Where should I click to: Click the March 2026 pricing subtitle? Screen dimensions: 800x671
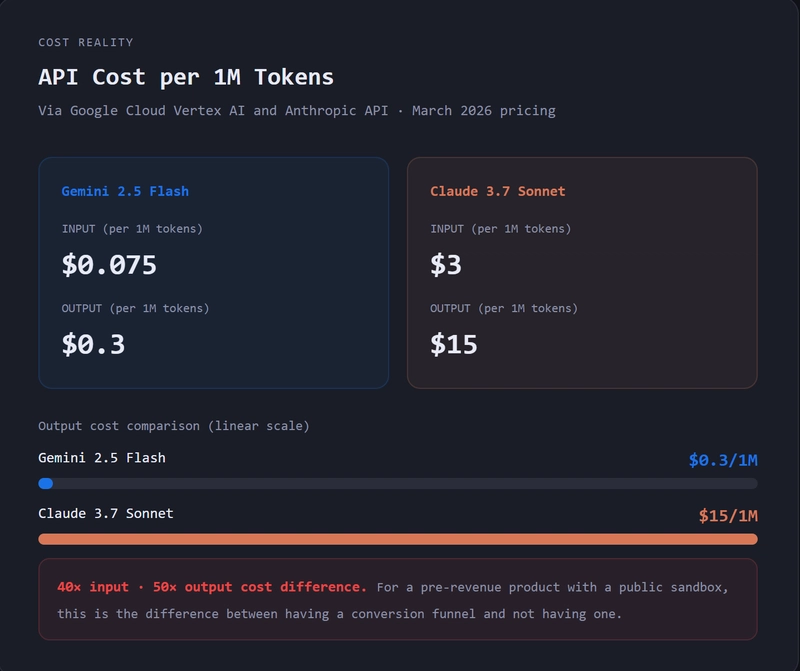(296, 111)
